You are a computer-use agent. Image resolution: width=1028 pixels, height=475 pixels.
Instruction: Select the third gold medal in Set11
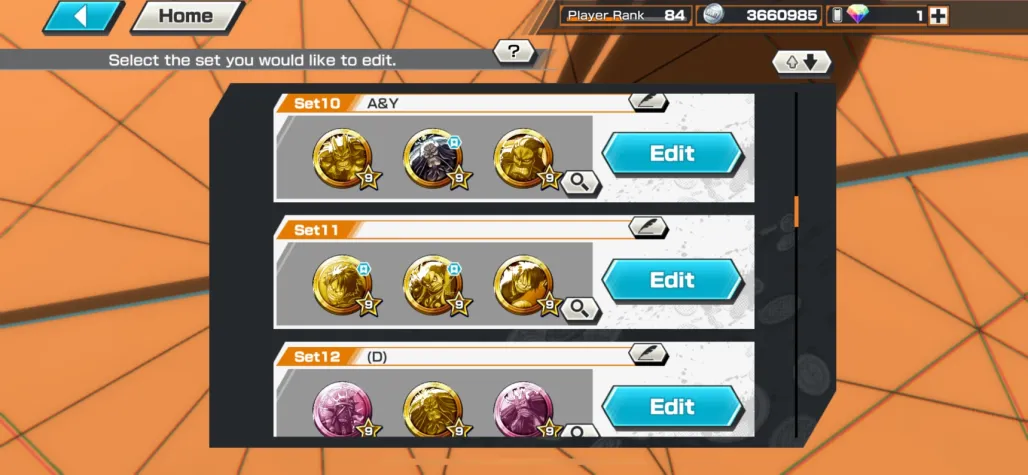[x=523, y=284]
